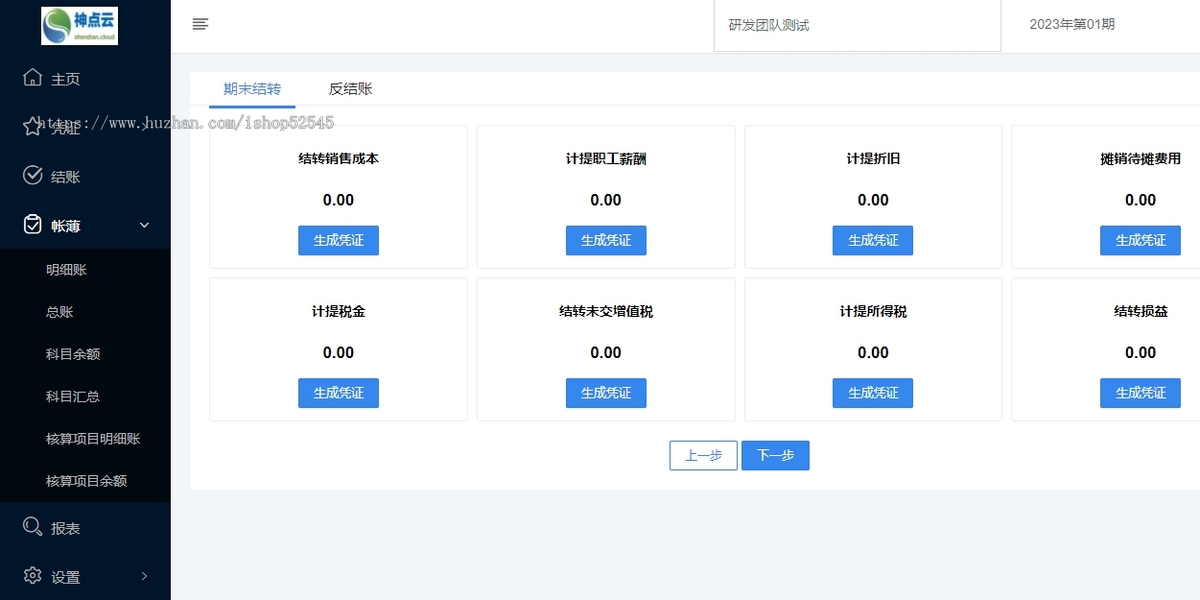Toggle the sidebar collapse hamburger icon

[200, 25]
